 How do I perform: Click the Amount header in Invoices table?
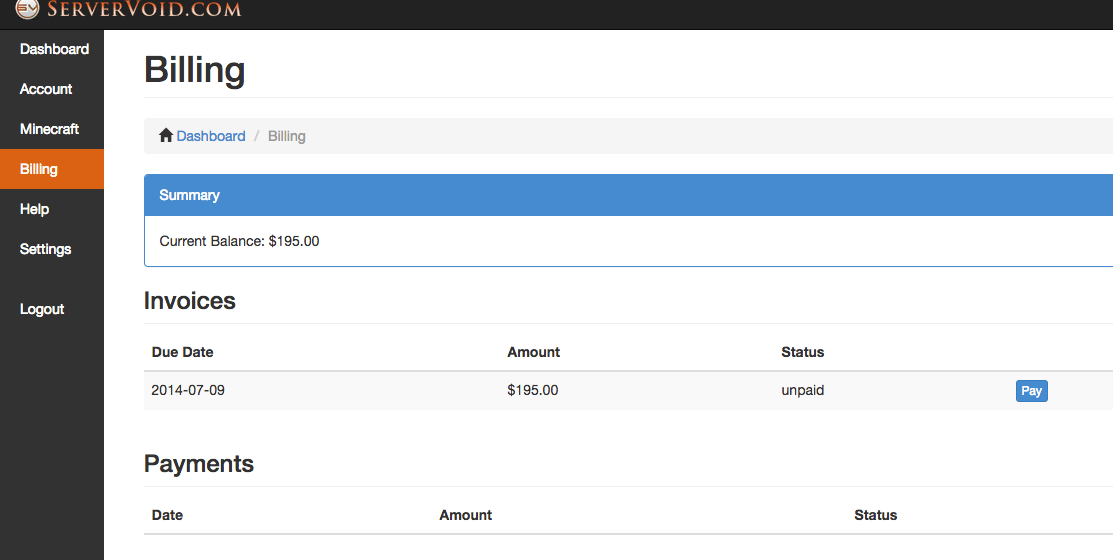(x=533, y=352)
